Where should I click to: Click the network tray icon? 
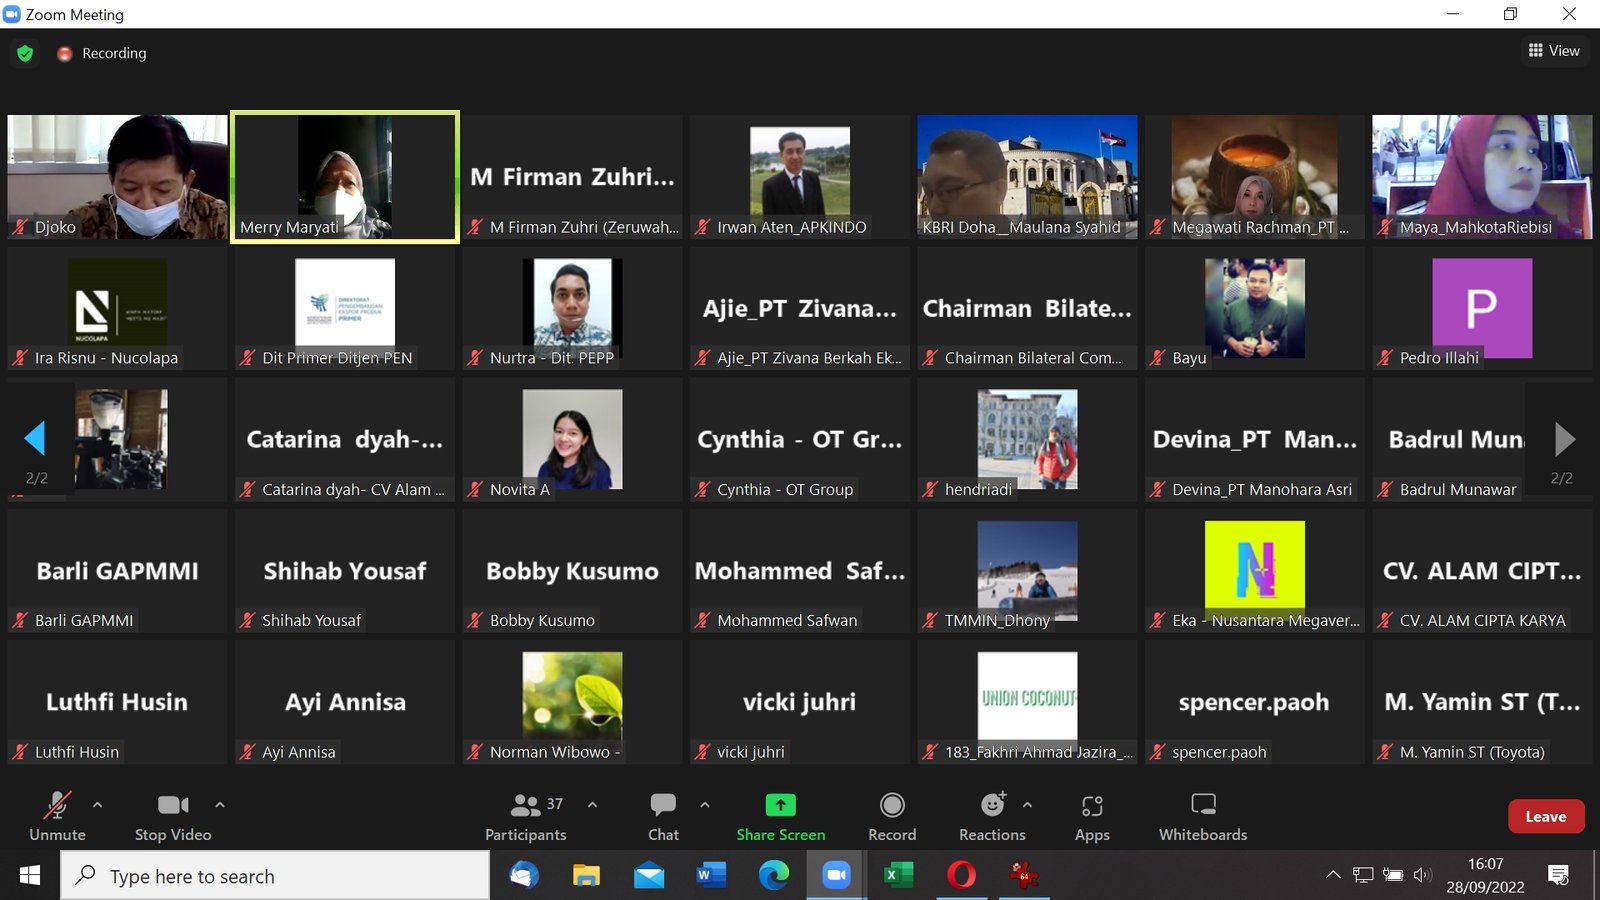pyautogui.click(x=1363, y=875)
